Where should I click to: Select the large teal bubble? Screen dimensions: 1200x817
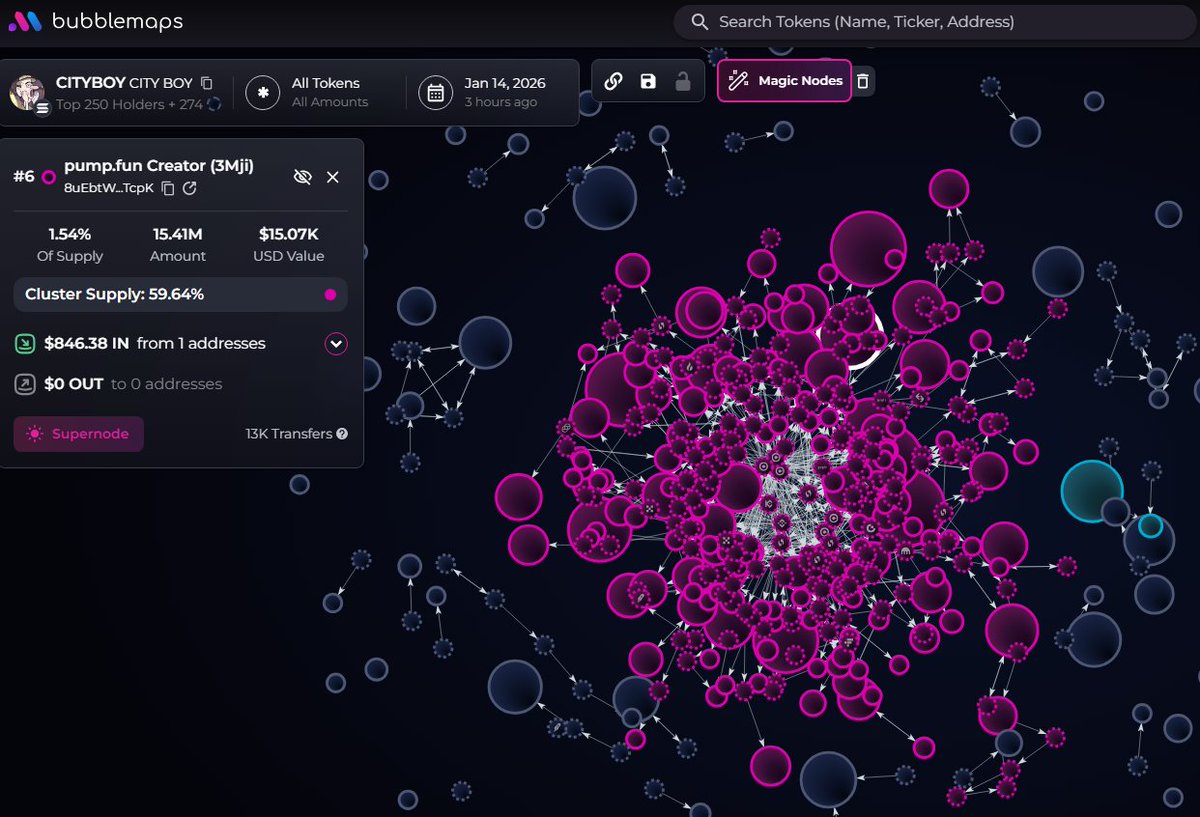coord(1092,491)
